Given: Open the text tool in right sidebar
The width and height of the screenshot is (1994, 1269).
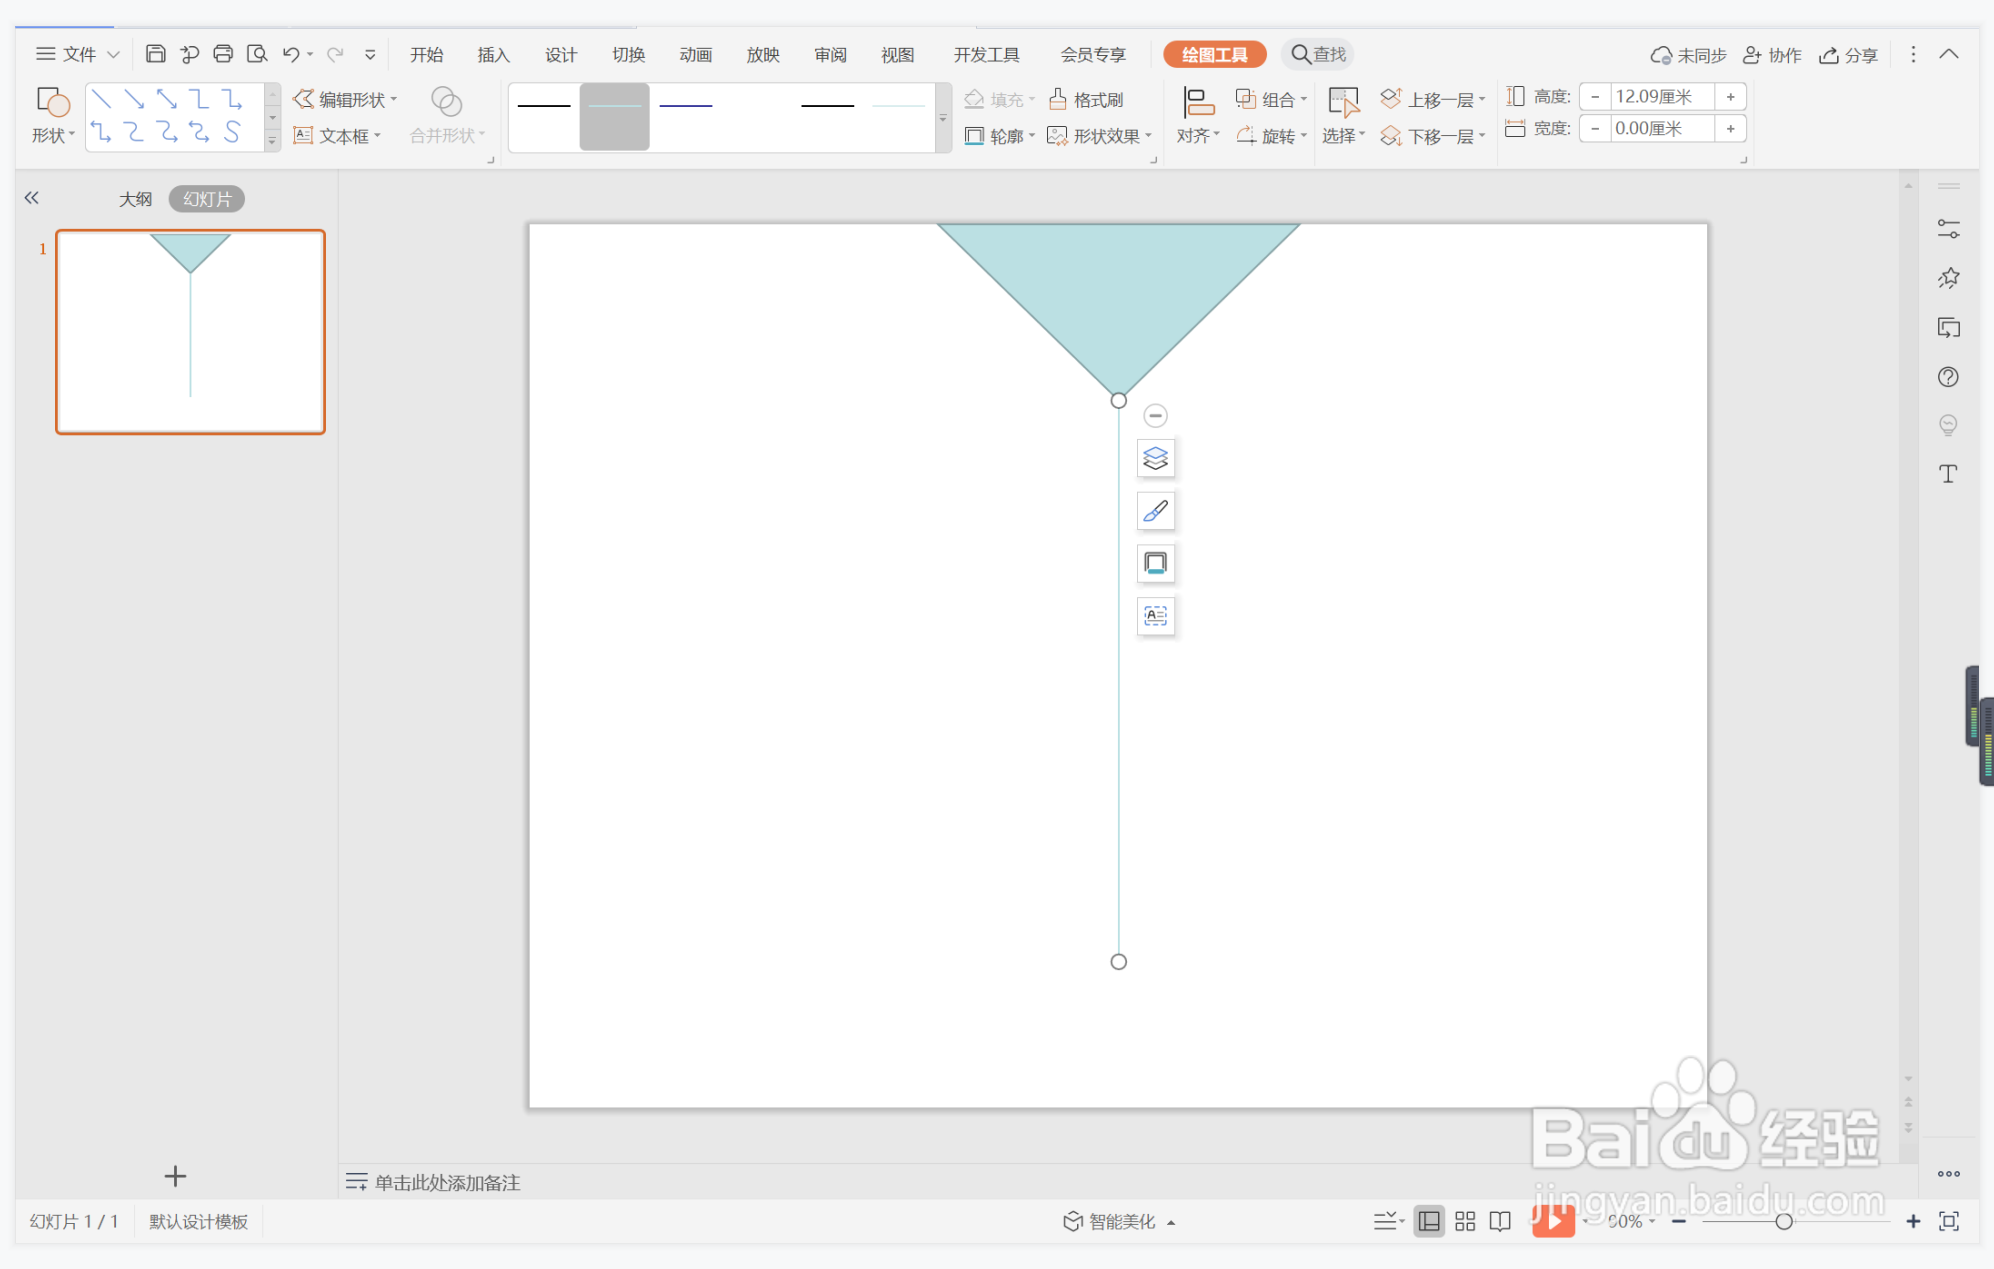Looking at the screenshot, I should point(1947,474).
